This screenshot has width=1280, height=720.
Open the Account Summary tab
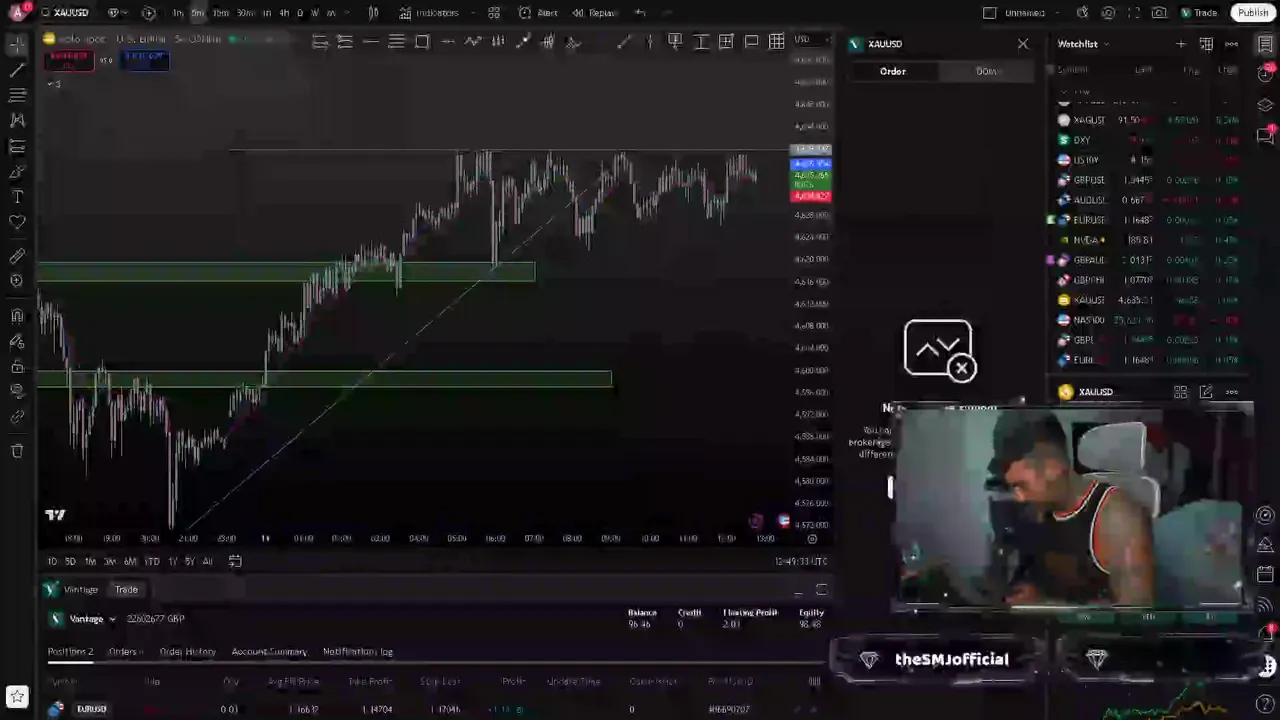tap(269, 652)
